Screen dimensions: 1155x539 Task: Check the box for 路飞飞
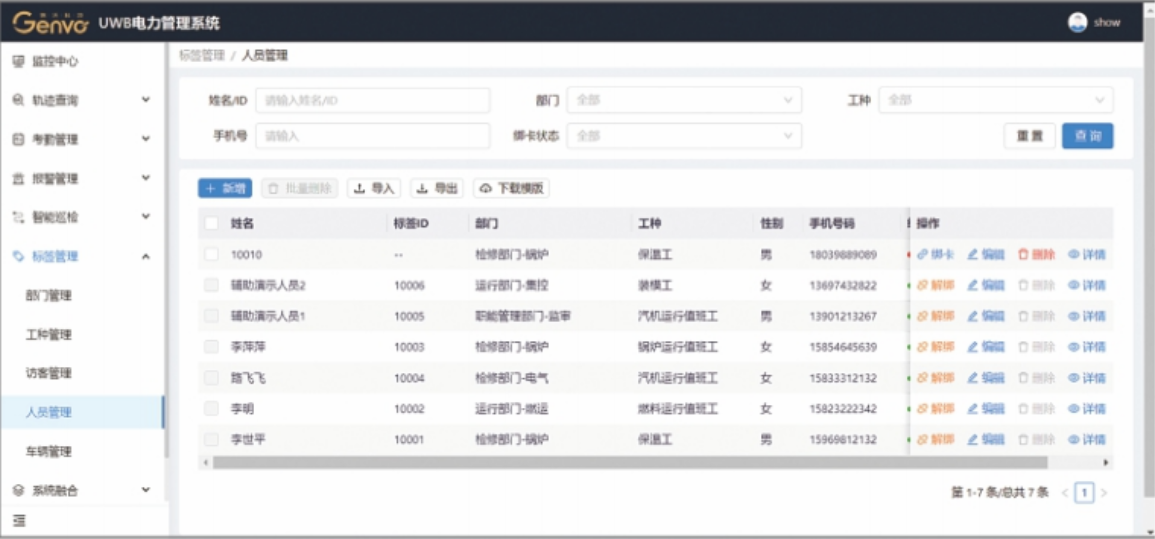pyautogui.click(x=211, y=378)
